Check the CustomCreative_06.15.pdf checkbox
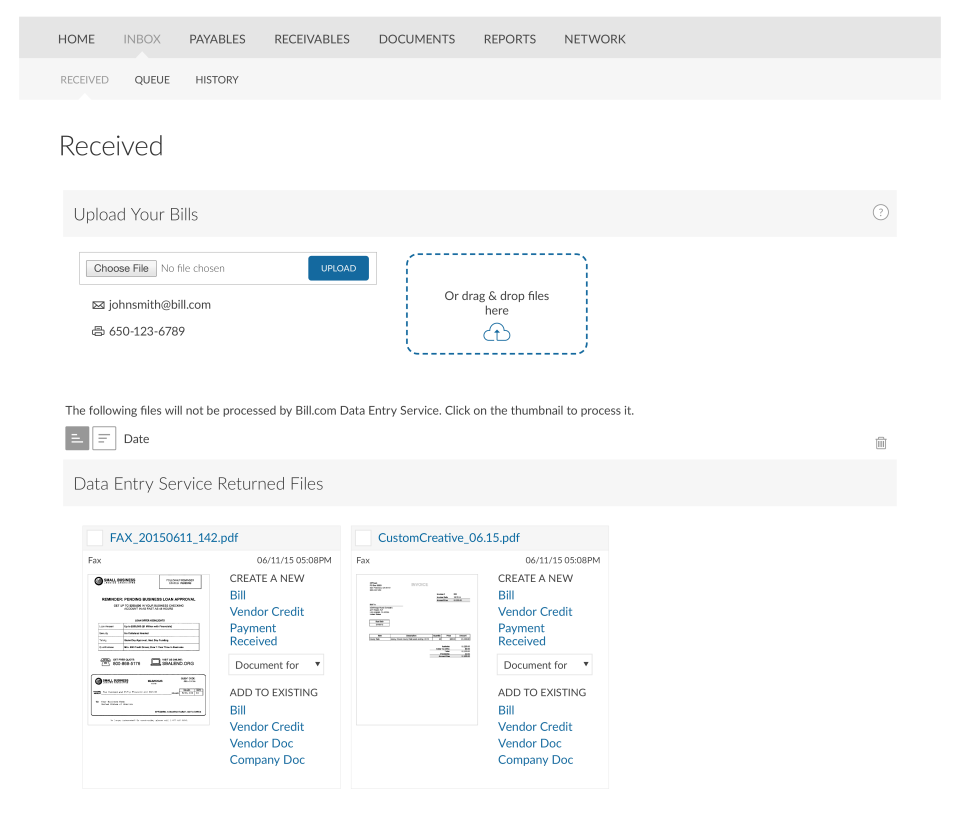This screenshot has height=828, width=960. click(x=363, y=538)
